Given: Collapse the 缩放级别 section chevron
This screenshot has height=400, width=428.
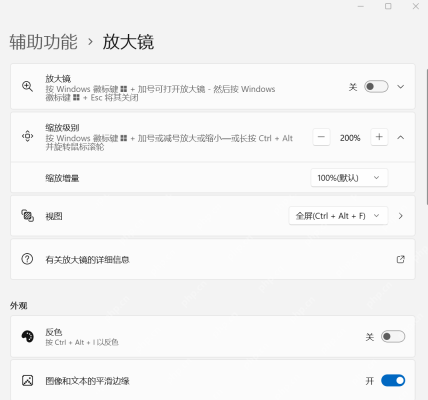Looking at the screenshot, I should [x=401, y=137].
